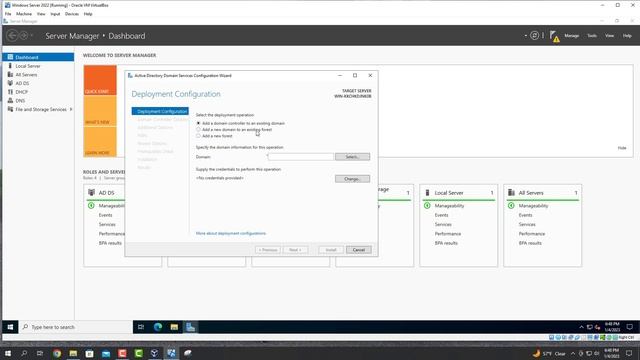Open Events in the AD DS tile
Screen dimensions: 640x360
[x=105, y=215]
